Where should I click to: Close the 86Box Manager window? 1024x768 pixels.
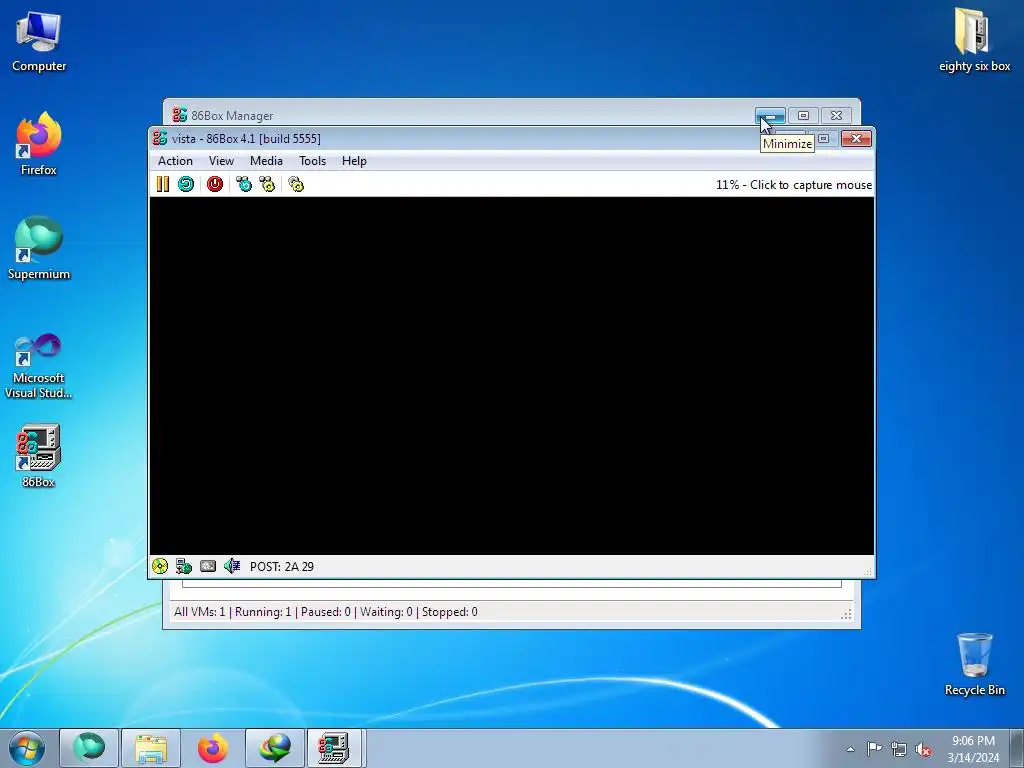(836, 116)
